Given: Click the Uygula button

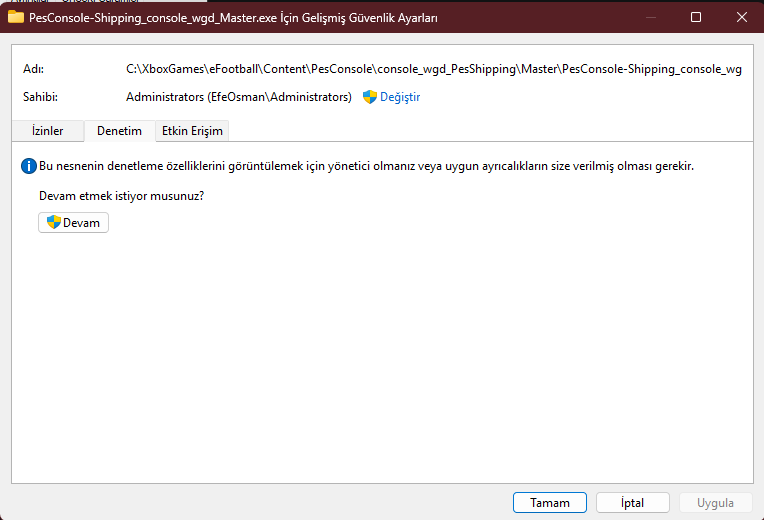Looking at the screenshot, I should coord(715,502).
